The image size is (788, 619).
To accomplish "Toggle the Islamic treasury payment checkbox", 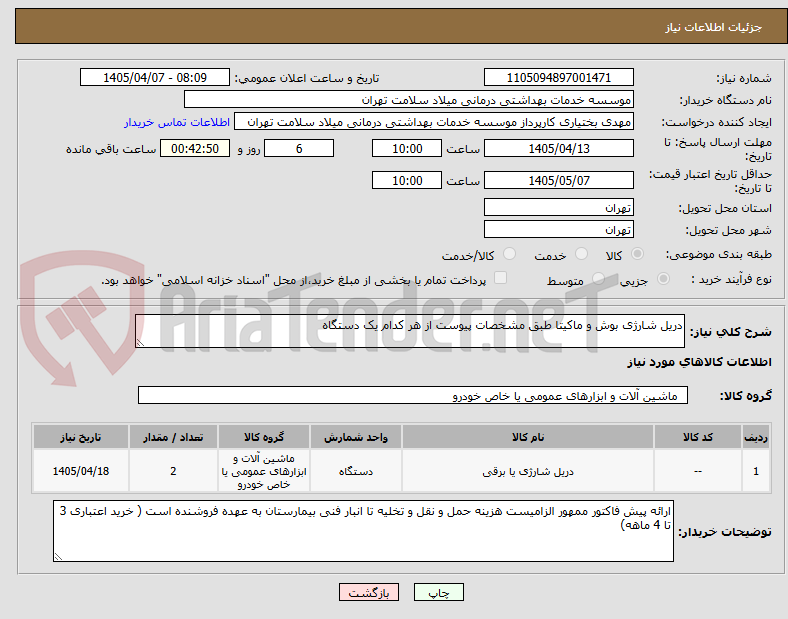I will [x=501, y=278].
